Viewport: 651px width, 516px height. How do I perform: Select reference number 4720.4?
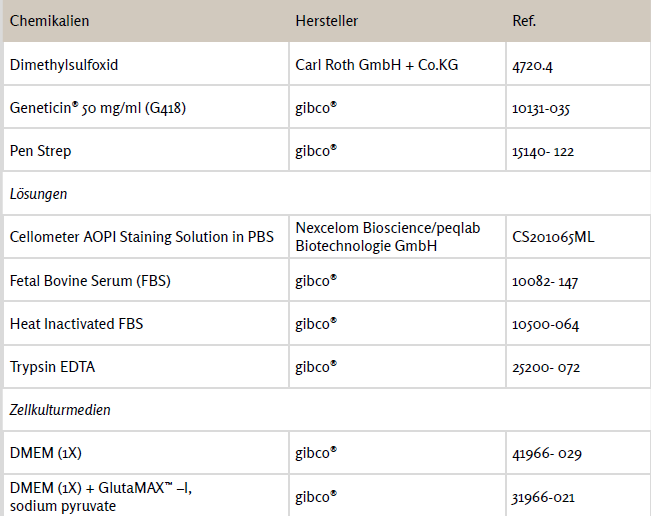pyautogui.click(x=531, y=65)
